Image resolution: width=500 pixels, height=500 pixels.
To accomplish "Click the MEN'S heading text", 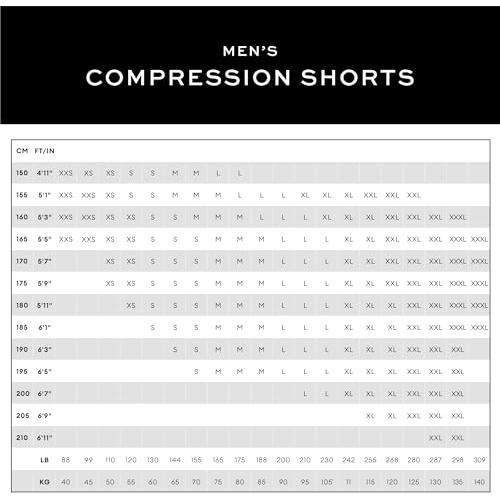I will 250,51.
